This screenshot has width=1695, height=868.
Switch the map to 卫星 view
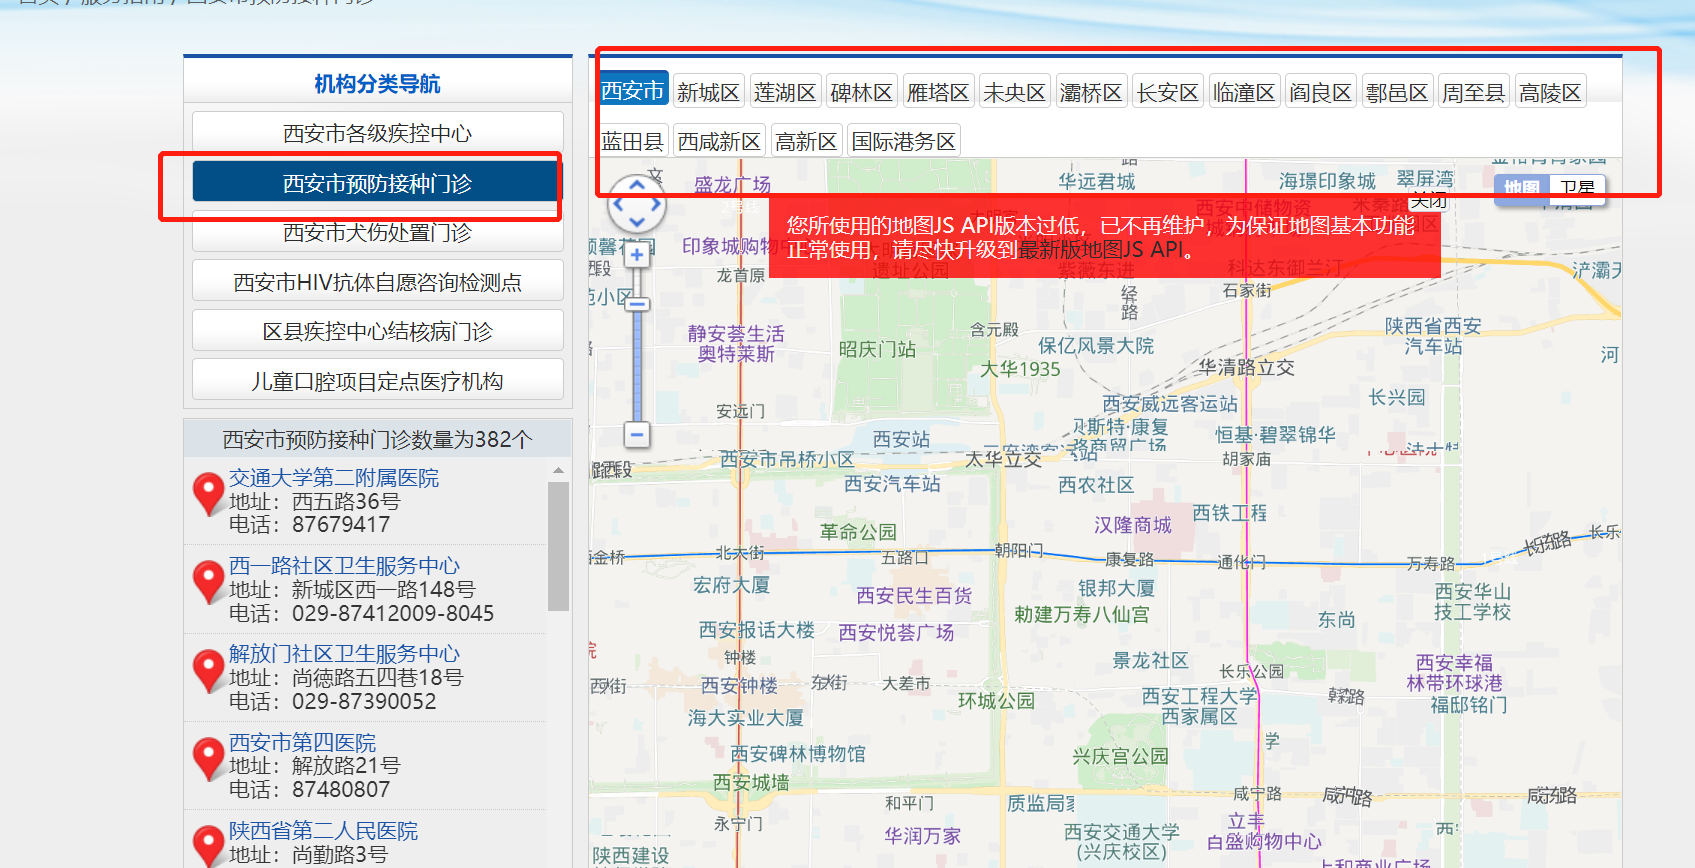[1577, 188]
